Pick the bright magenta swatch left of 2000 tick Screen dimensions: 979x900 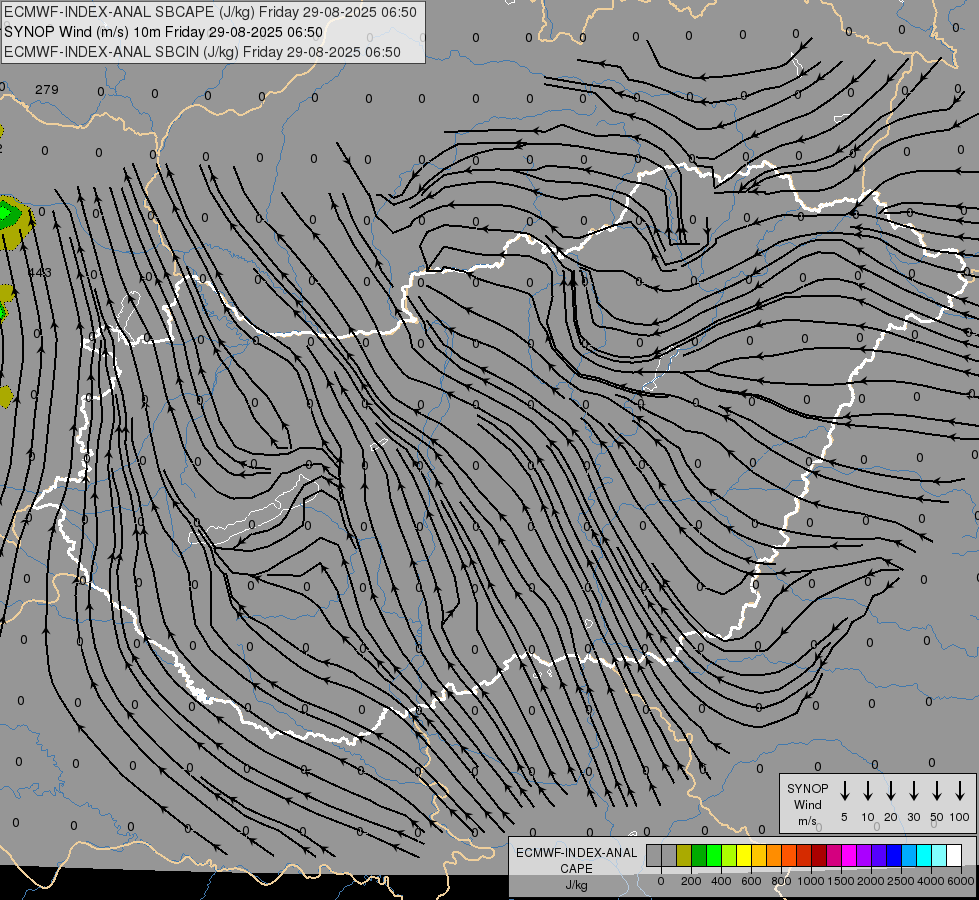(x=849, y=855)
